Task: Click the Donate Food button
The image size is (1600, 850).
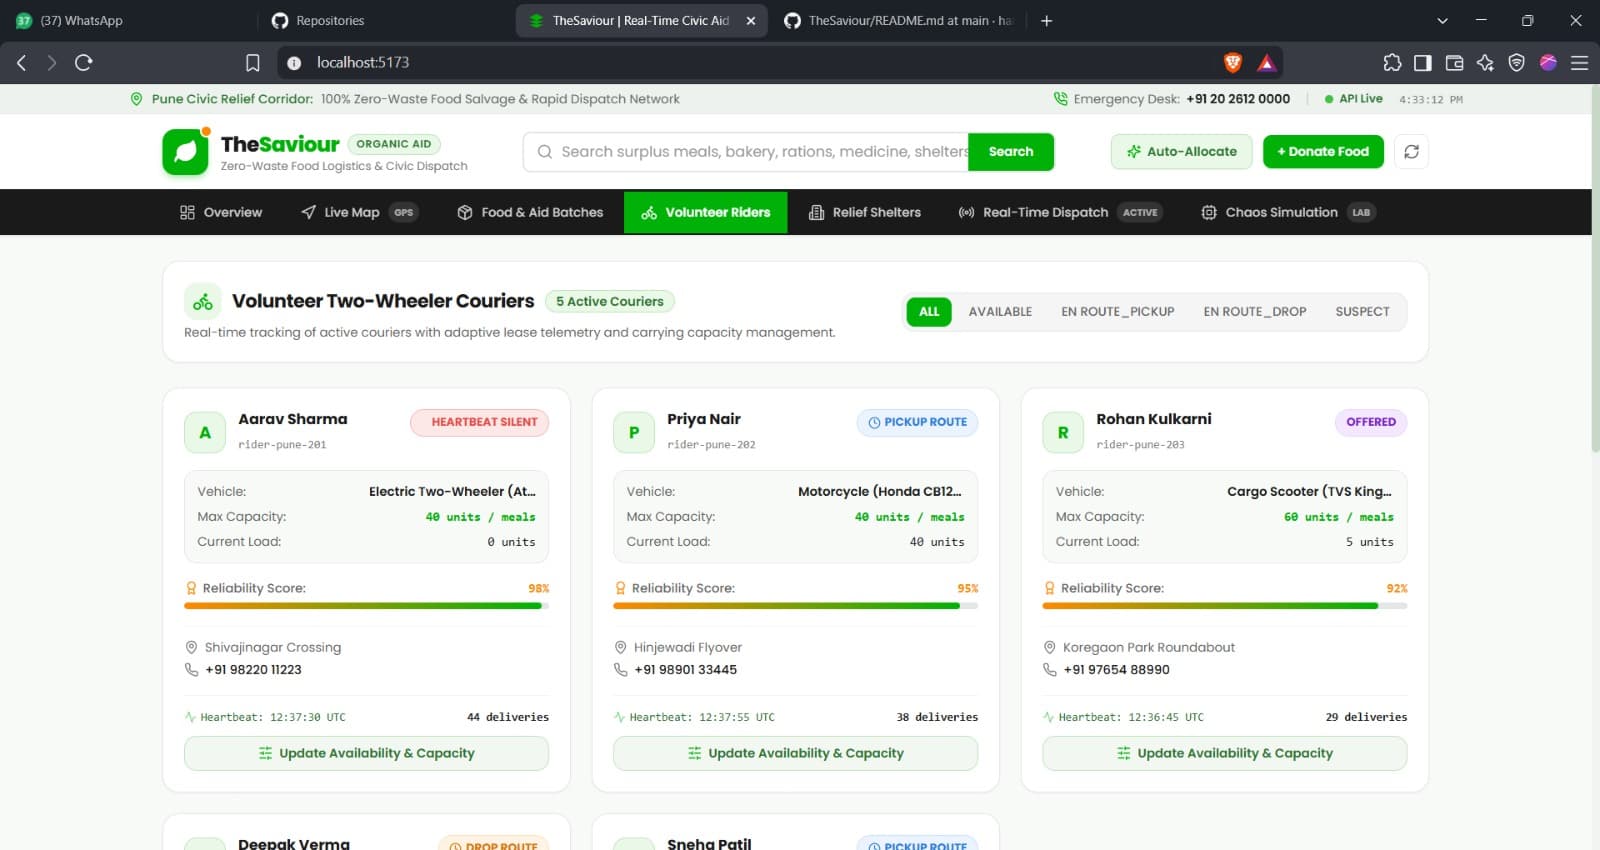Action: 1323,152
